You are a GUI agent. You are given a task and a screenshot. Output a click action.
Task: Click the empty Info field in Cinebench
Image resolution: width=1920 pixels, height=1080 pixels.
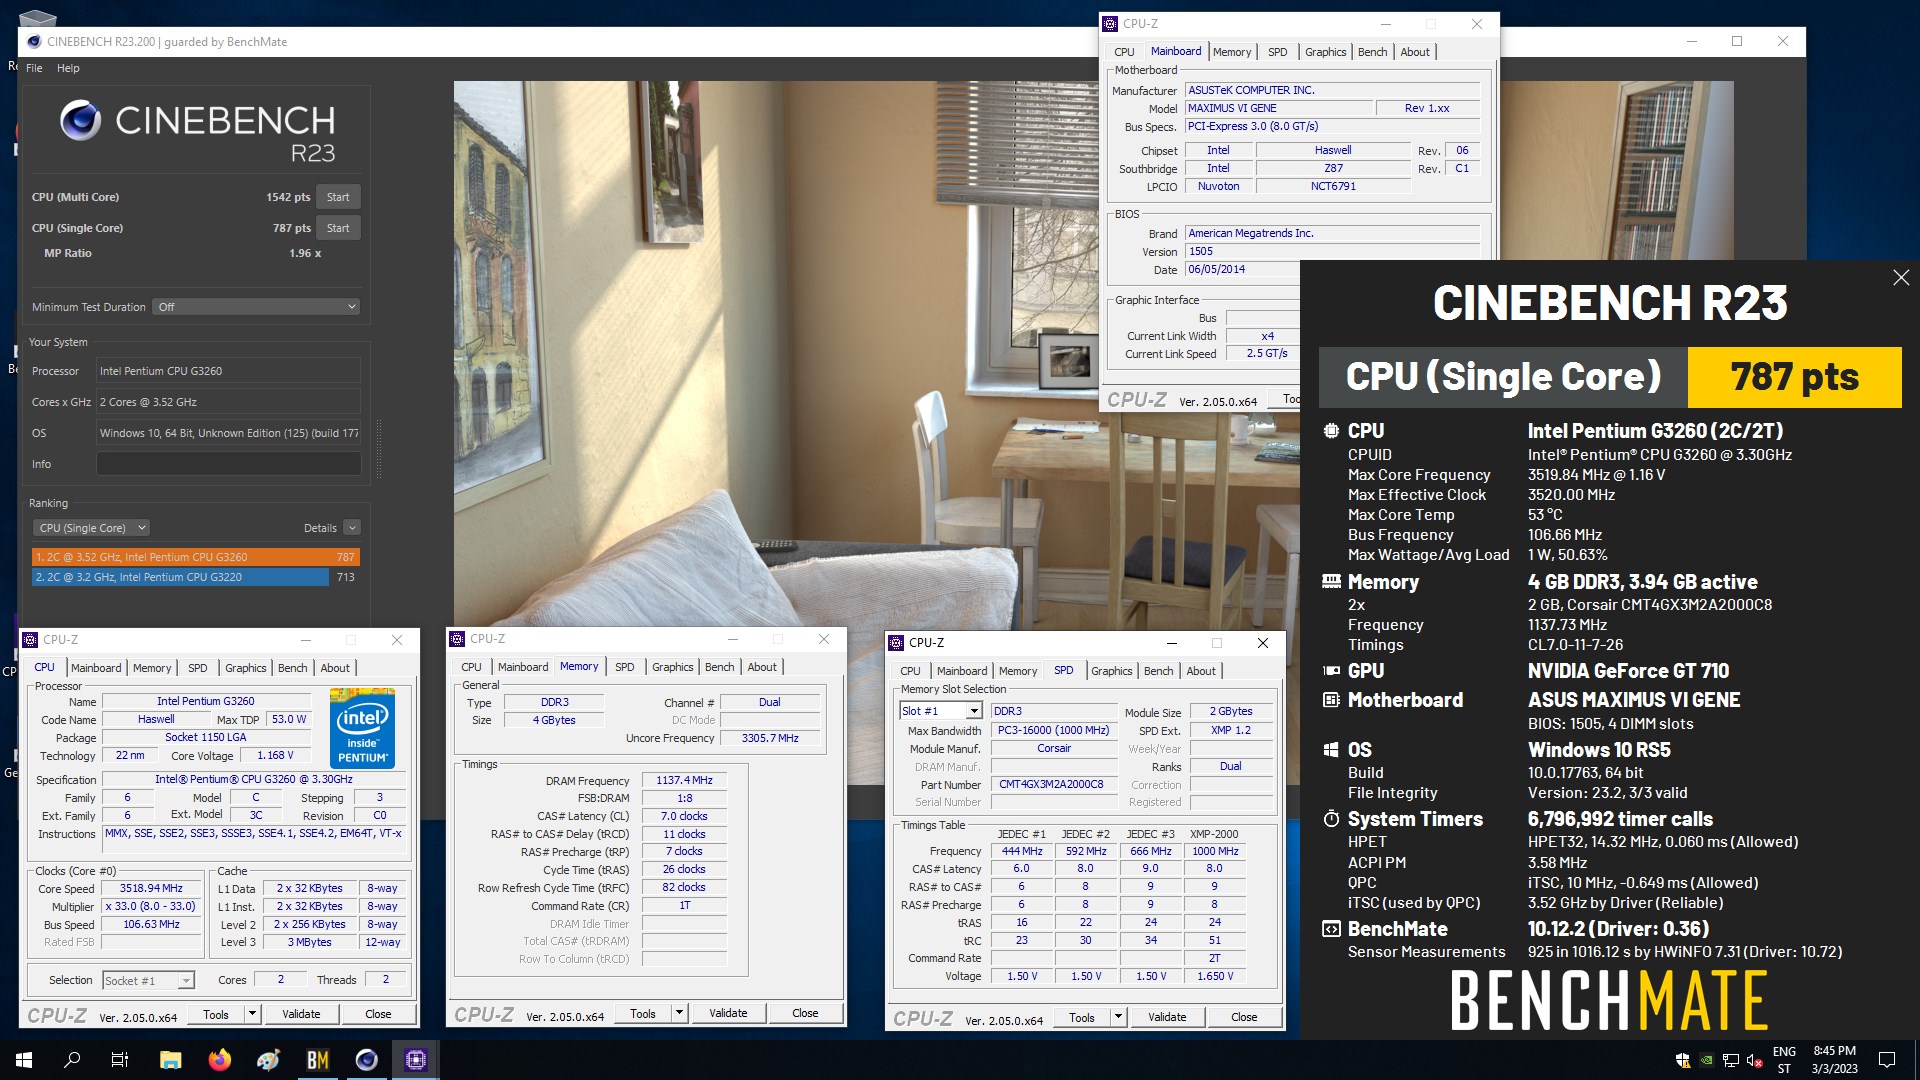[x=228, y=464]
